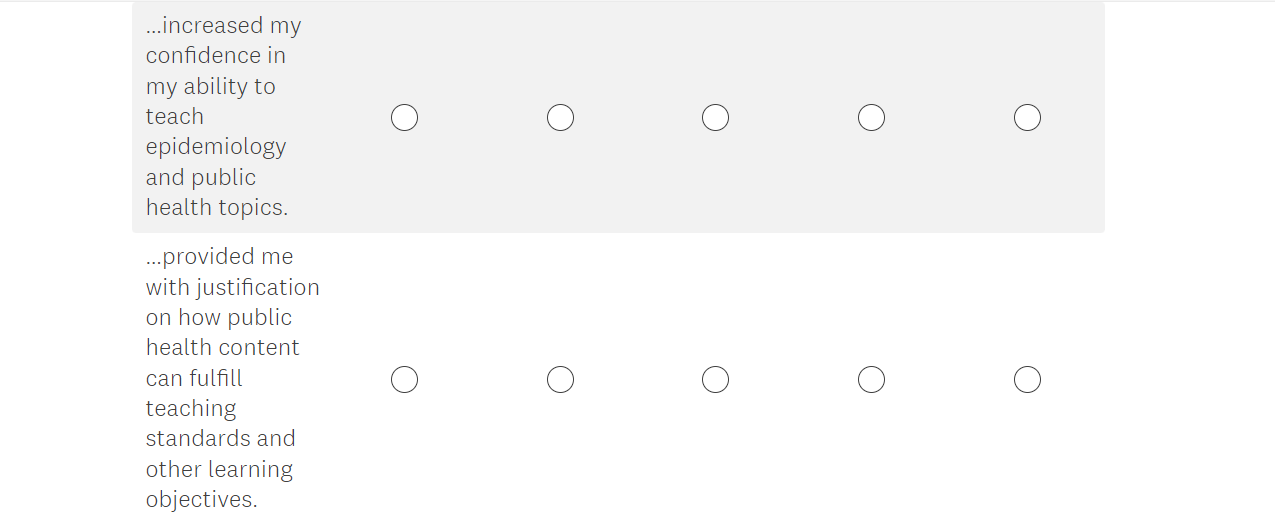This screenshot has height=514, width=1275.
Task: Click "standards and other learning objectives" text
Action: (220, 469)
